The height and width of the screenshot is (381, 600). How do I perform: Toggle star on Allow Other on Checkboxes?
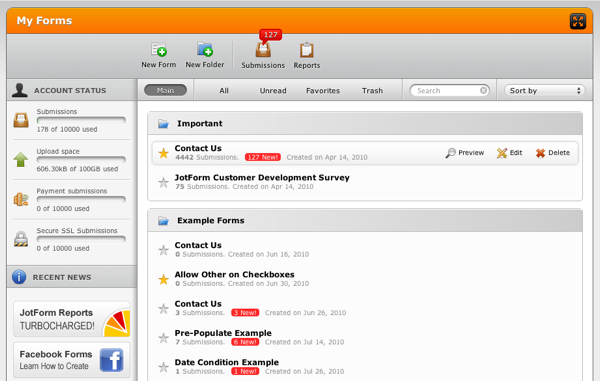[x=163, y=279]
